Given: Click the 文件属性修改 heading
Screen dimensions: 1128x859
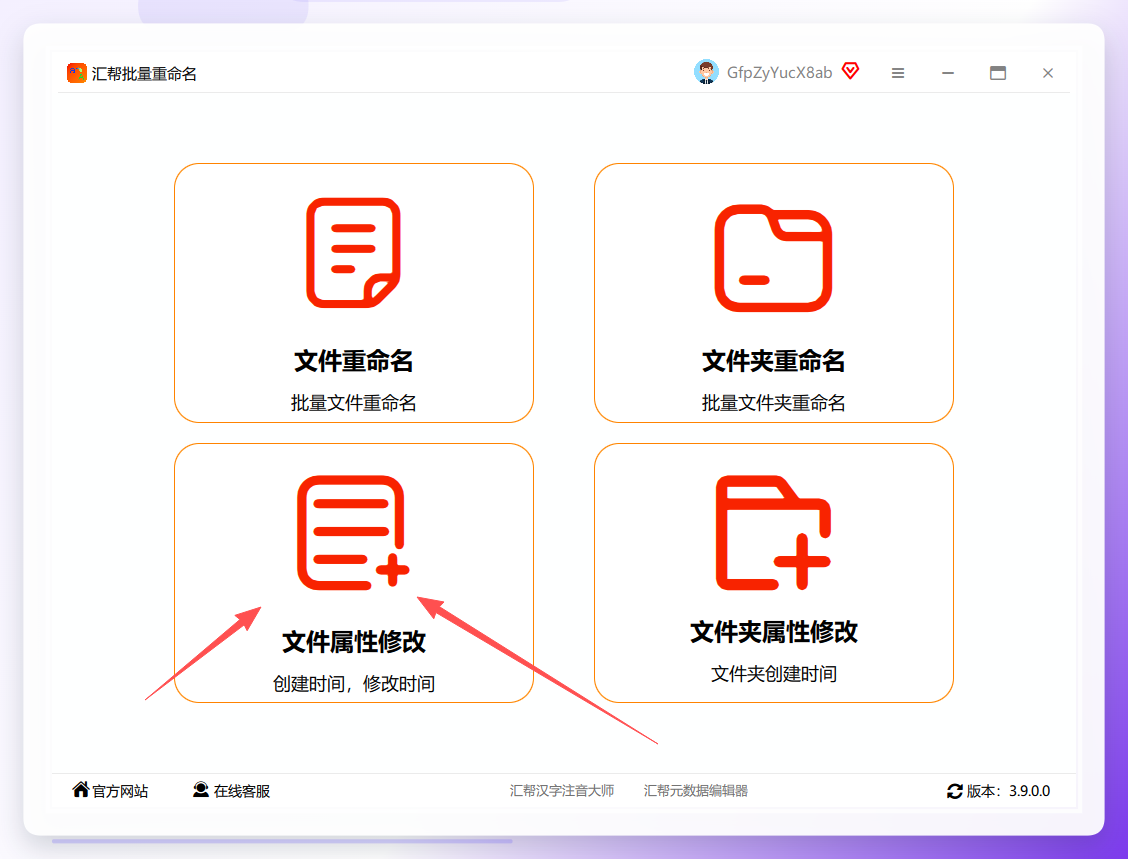Looking at the screenshot, I should point(353,642).
